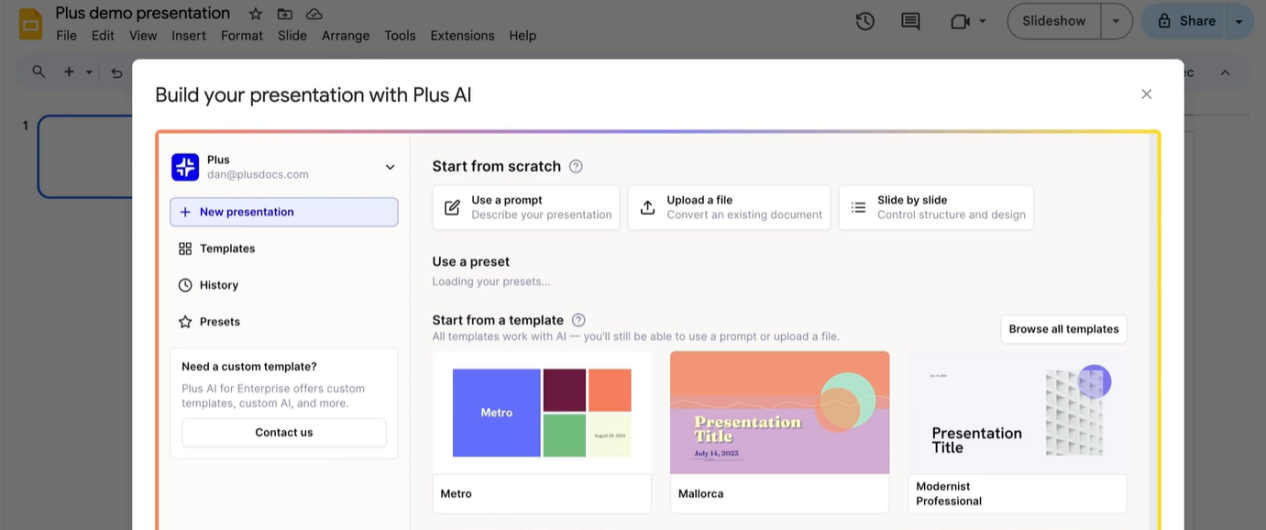Click the help icon beside Start from scratch
The image size is (1266, 530).
click(576, 167)
